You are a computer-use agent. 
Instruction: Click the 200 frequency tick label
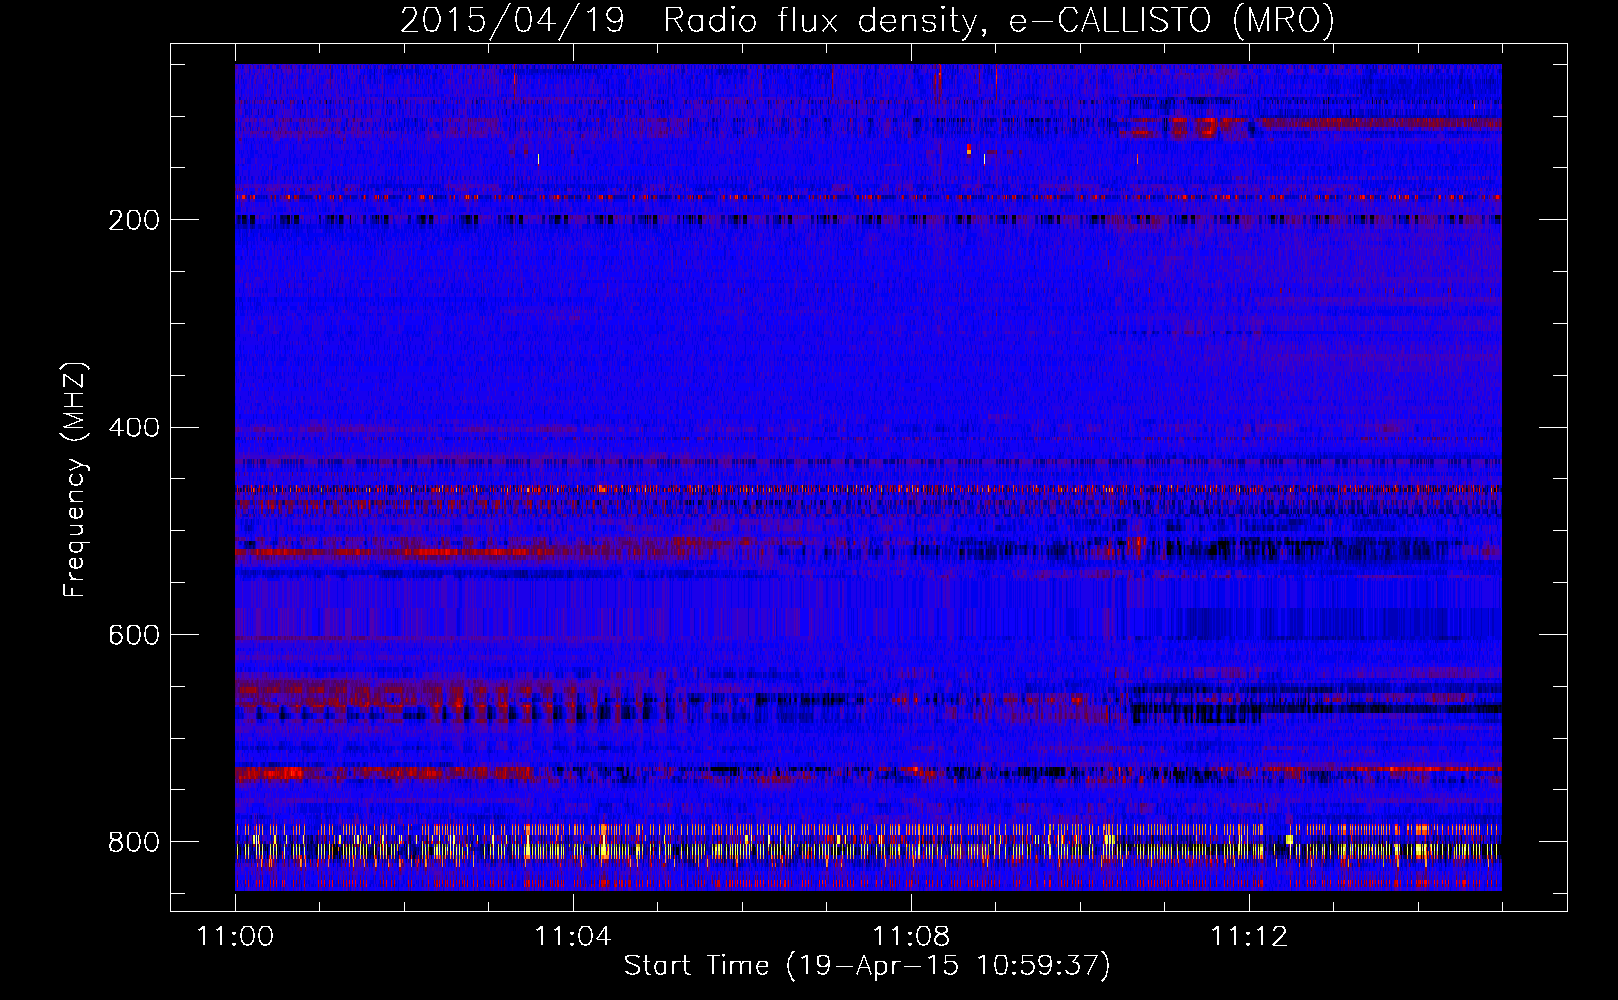[x=134, y=220]
